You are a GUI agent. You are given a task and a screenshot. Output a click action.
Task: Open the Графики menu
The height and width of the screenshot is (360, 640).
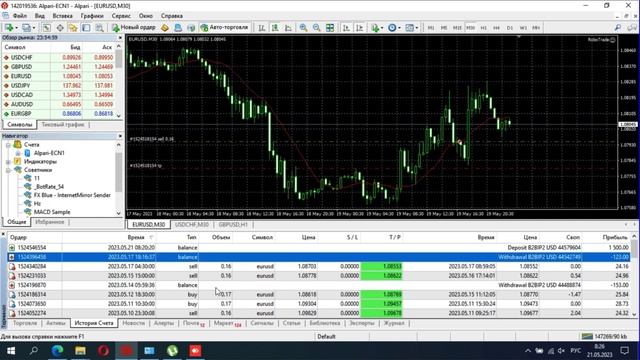pyautogui.click(x=92, y=16)
